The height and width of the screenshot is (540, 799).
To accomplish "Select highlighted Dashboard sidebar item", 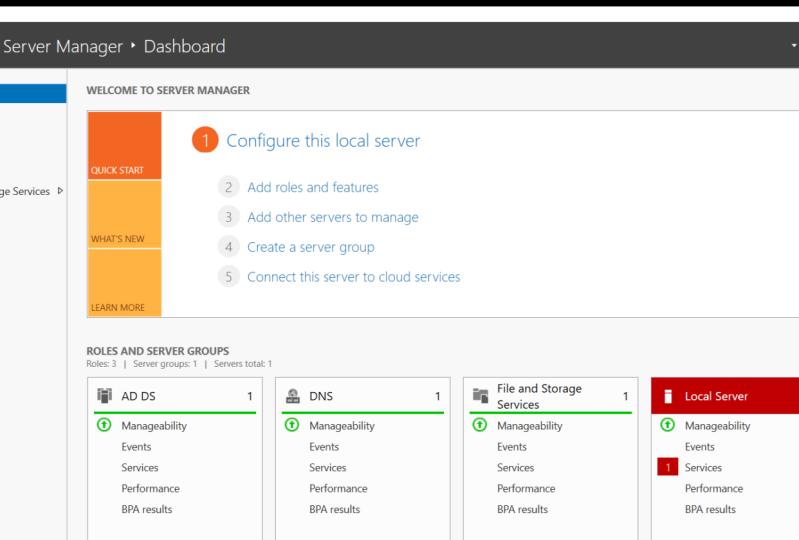I will click(x=33, y=94).
